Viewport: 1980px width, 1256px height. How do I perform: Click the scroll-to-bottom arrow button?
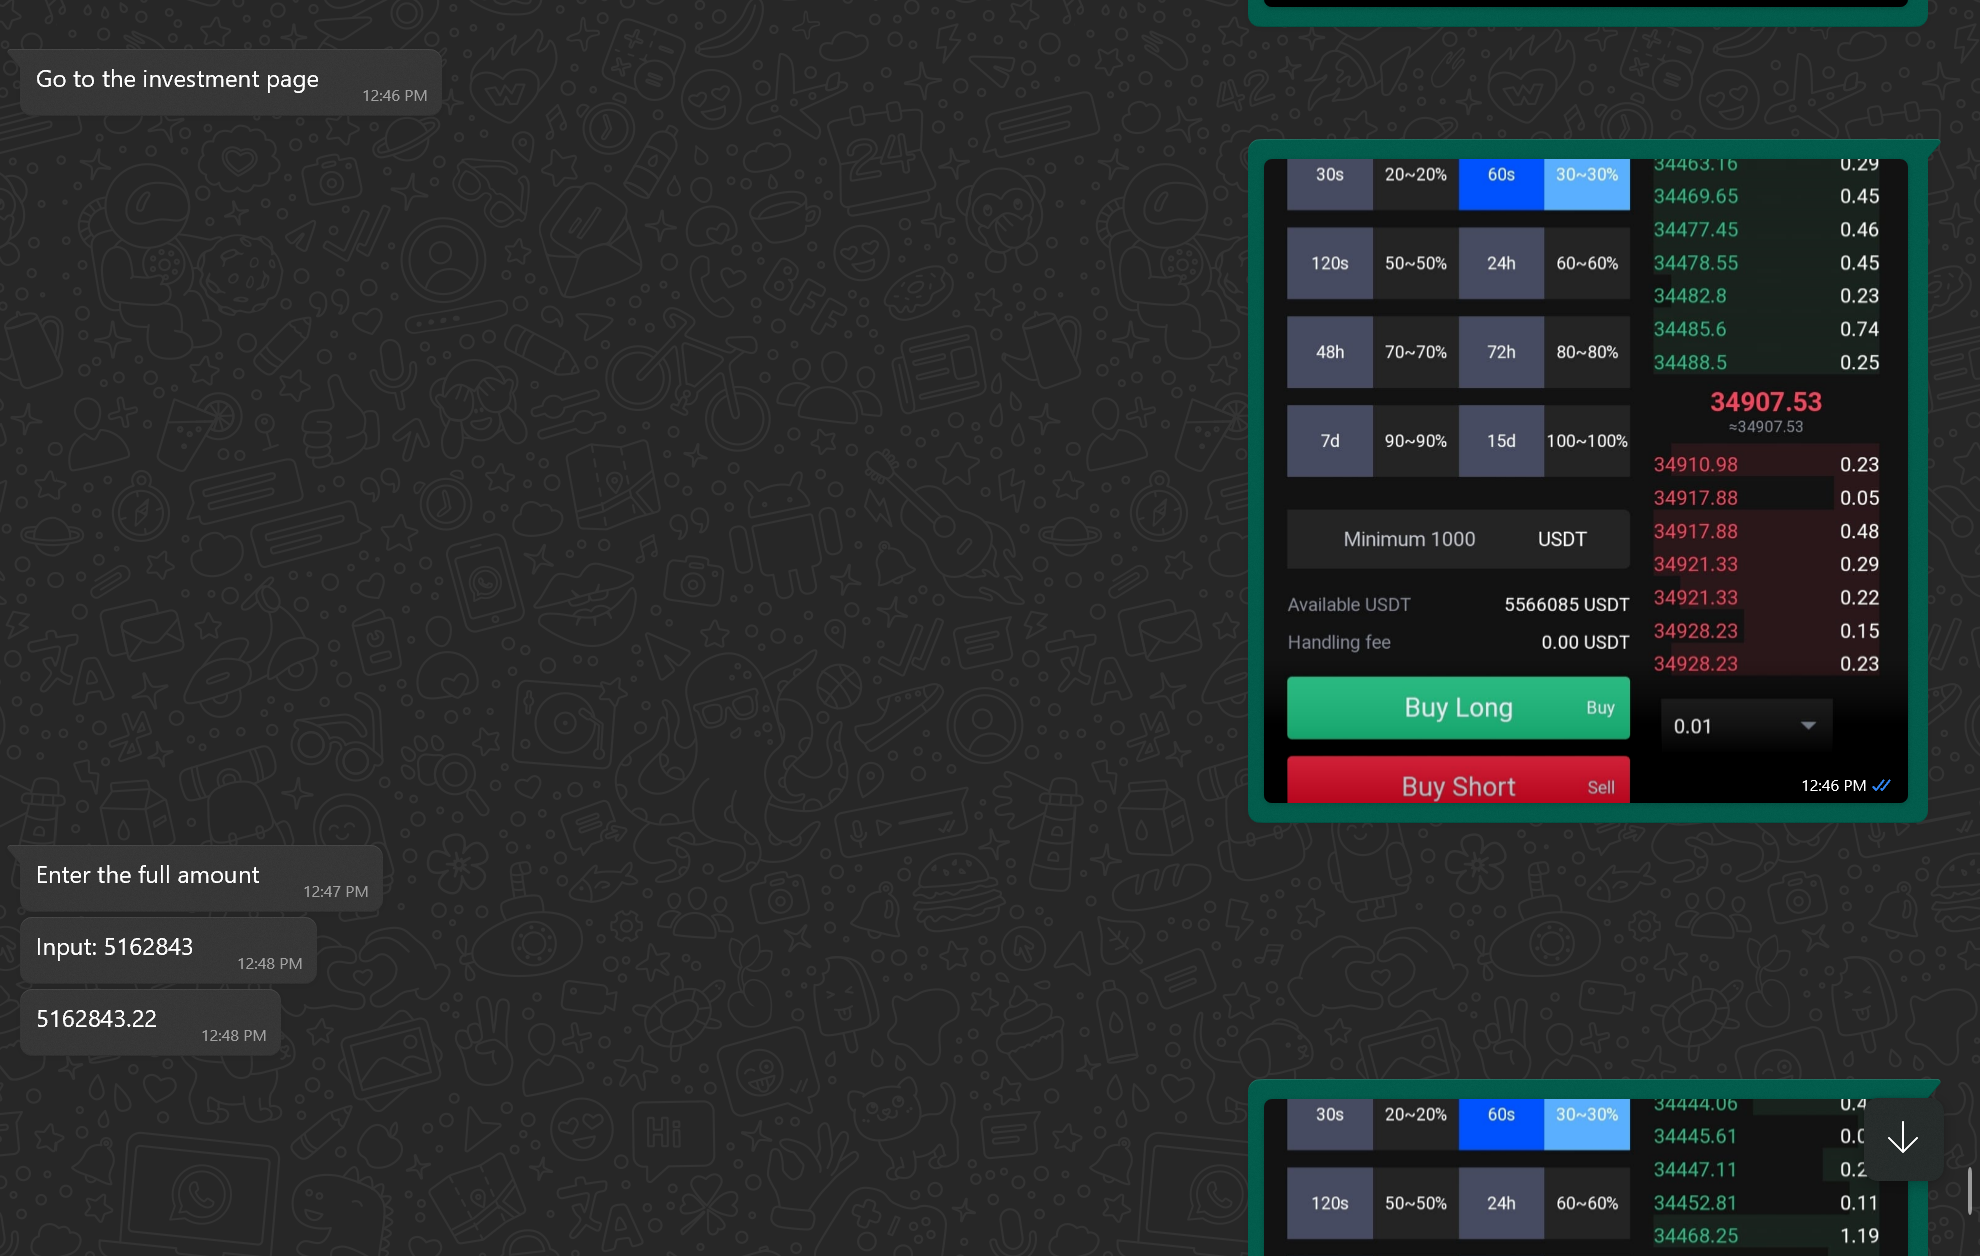pyautogui.click(x=1902, y=1138)
